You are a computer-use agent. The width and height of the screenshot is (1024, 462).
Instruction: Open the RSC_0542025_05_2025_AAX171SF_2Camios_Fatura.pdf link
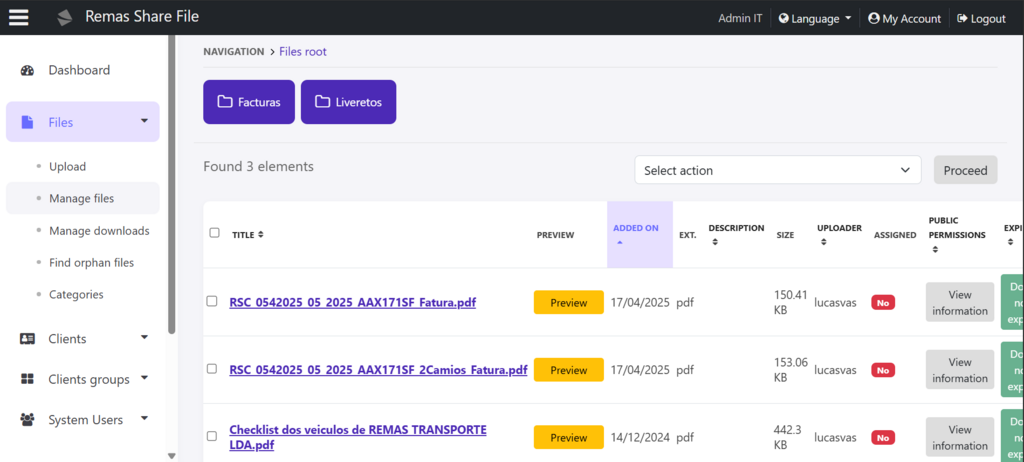pyautogui.click(x=377, y=370)
